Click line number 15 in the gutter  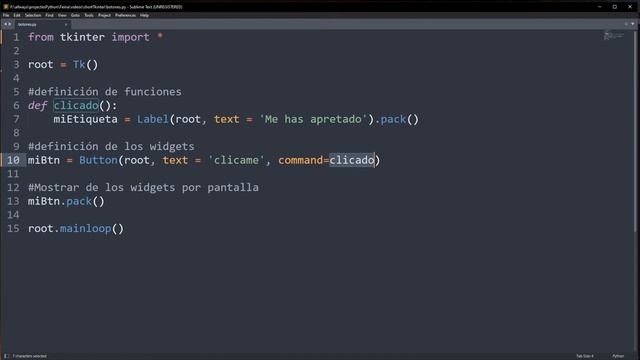[13, 229]
